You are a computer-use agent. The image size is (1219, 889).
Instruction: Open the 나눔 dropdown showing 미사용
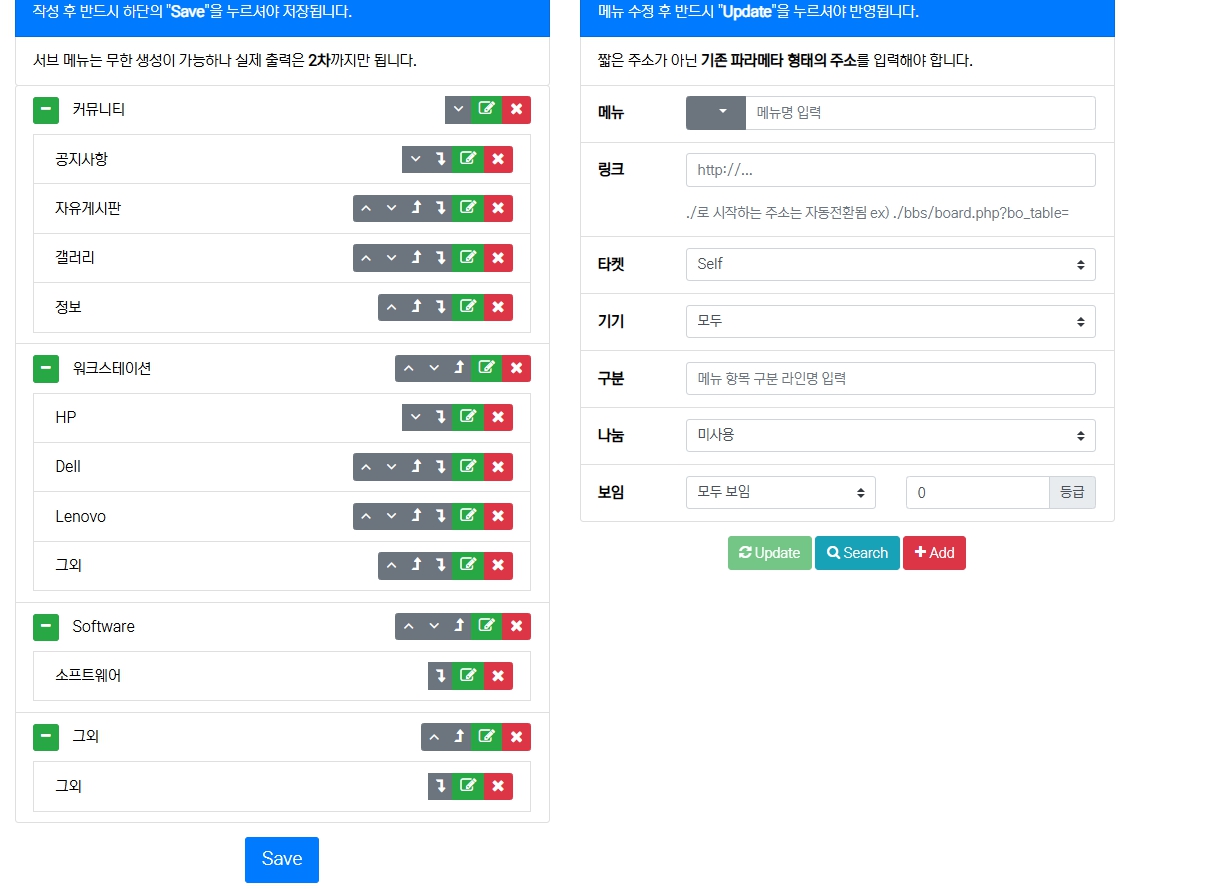coord(890,436)
